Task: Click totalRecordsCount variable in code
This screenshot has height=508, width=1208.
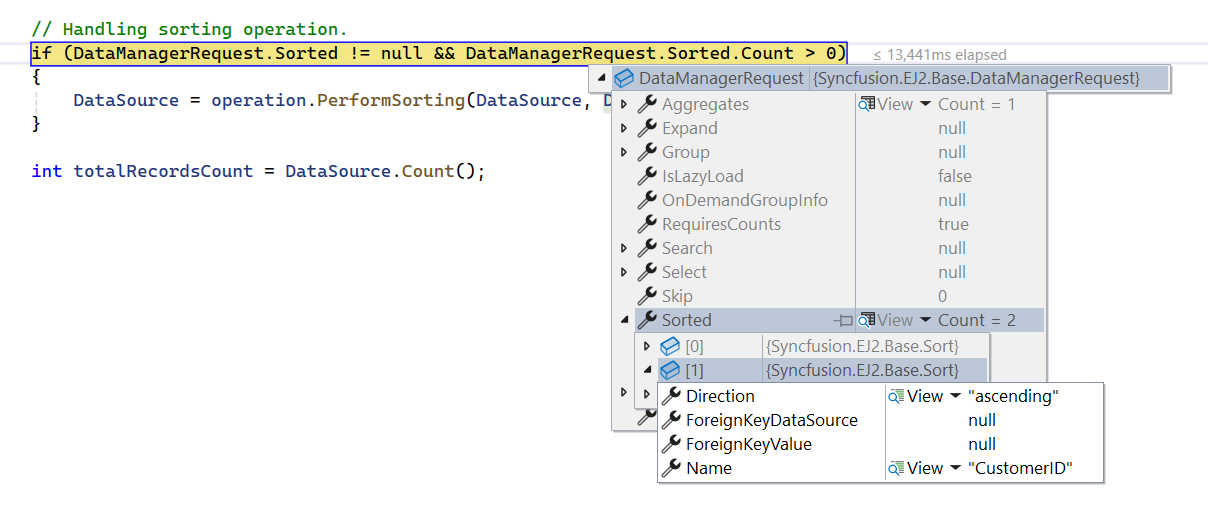Action: (163, 171)
